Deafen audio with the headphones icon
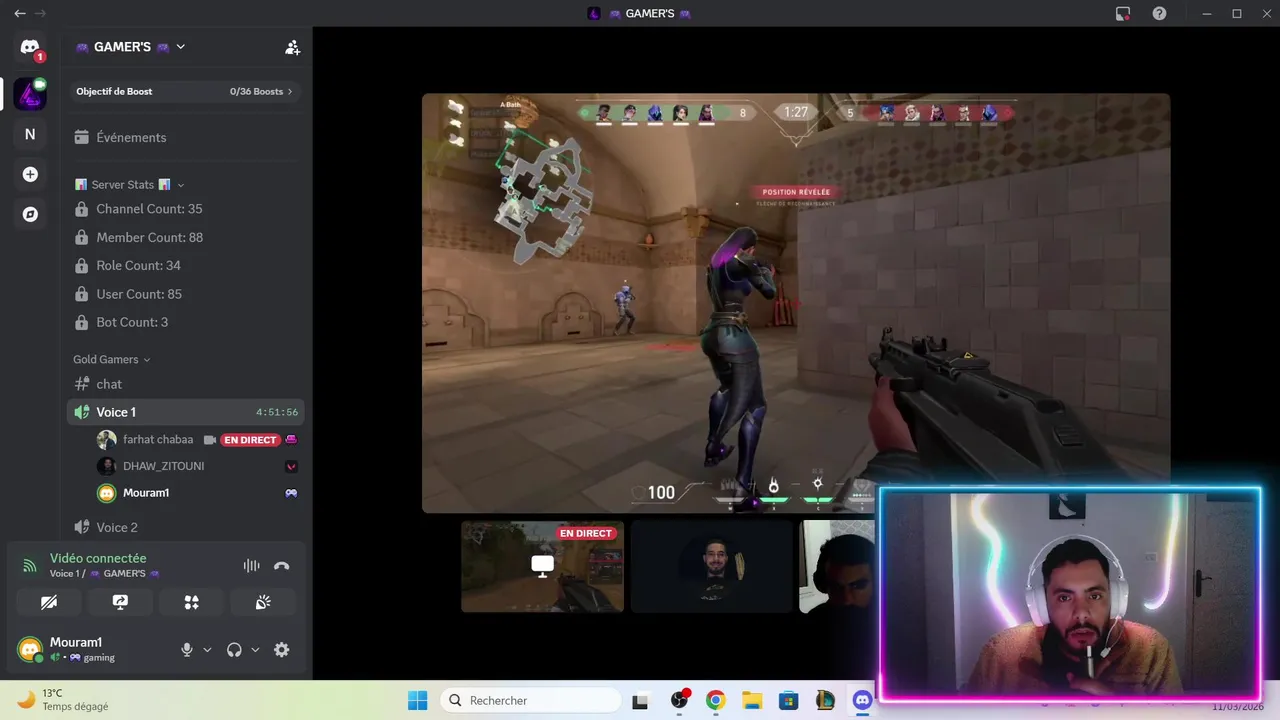The width and height of the screenshot is (1280, 720). 234,650
